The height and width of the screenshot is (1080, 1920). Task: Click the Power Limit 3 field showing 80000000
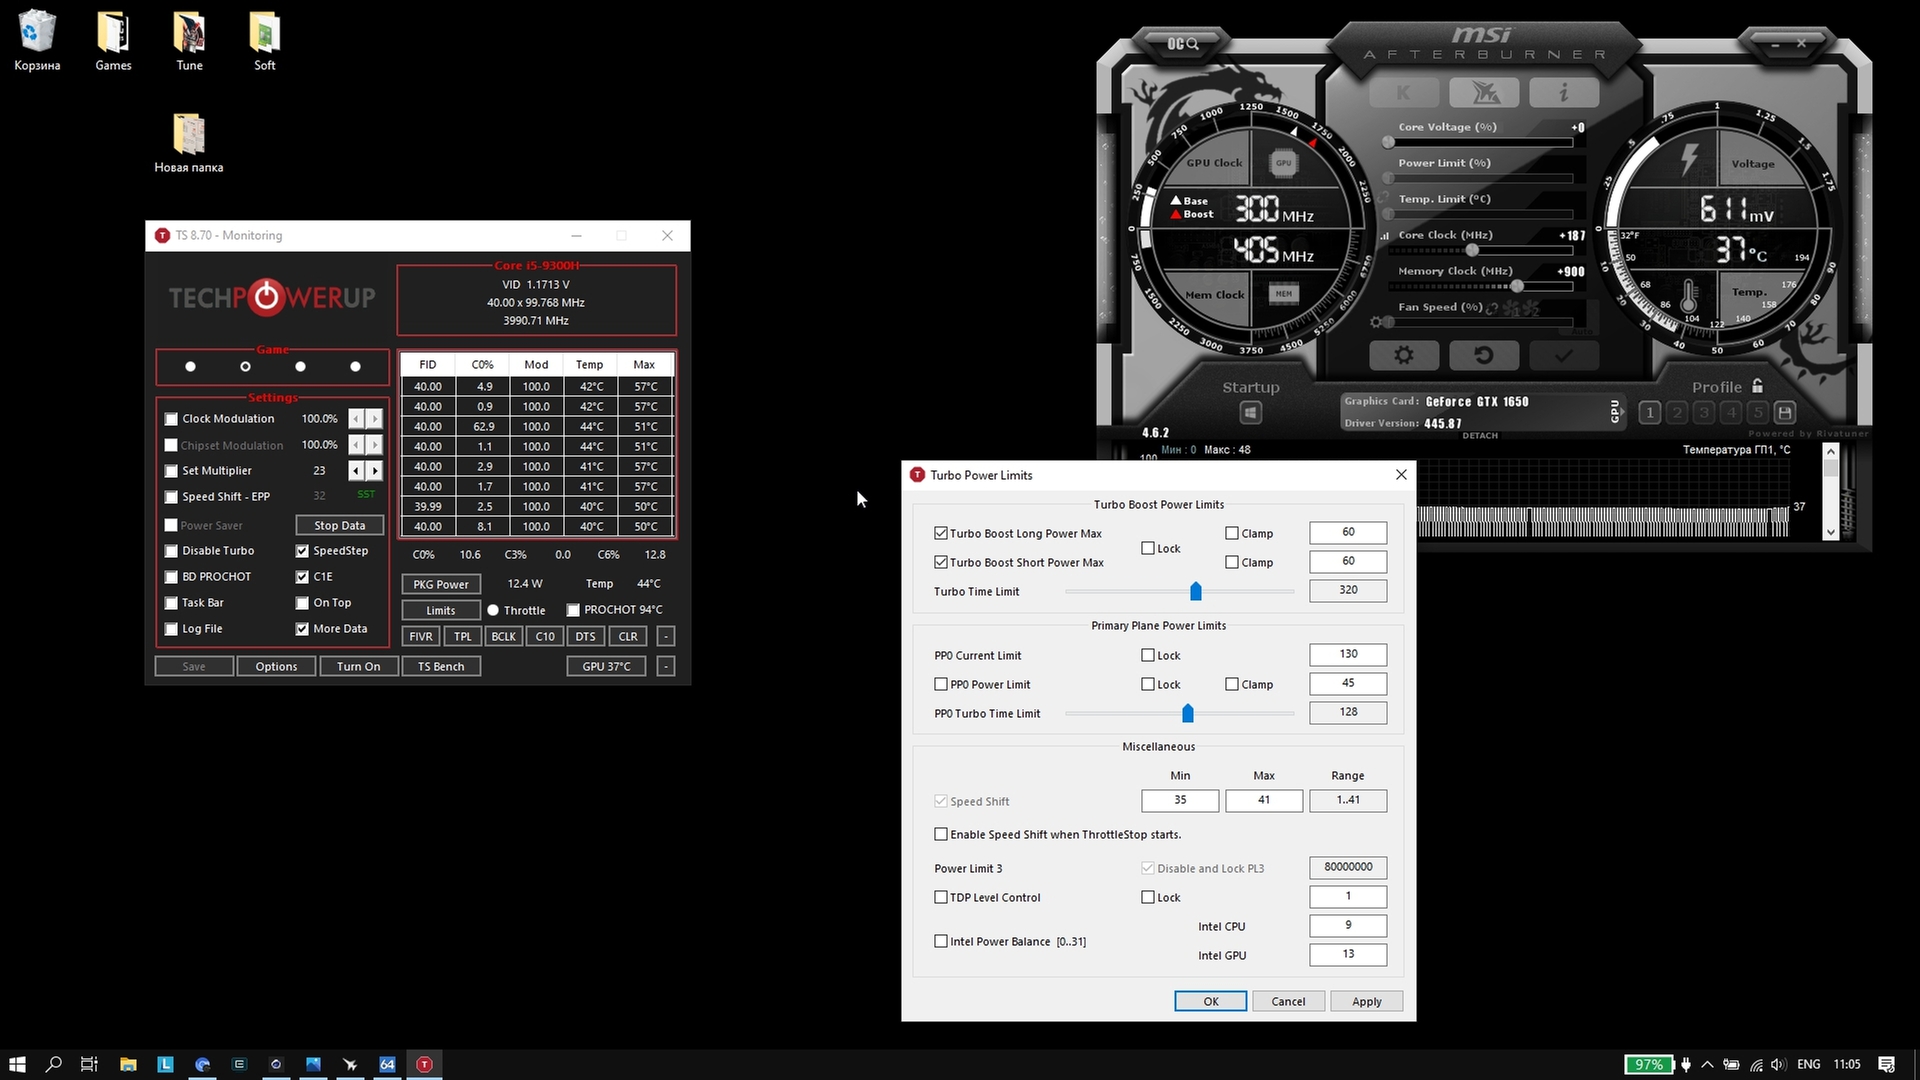coord(1348,867)
